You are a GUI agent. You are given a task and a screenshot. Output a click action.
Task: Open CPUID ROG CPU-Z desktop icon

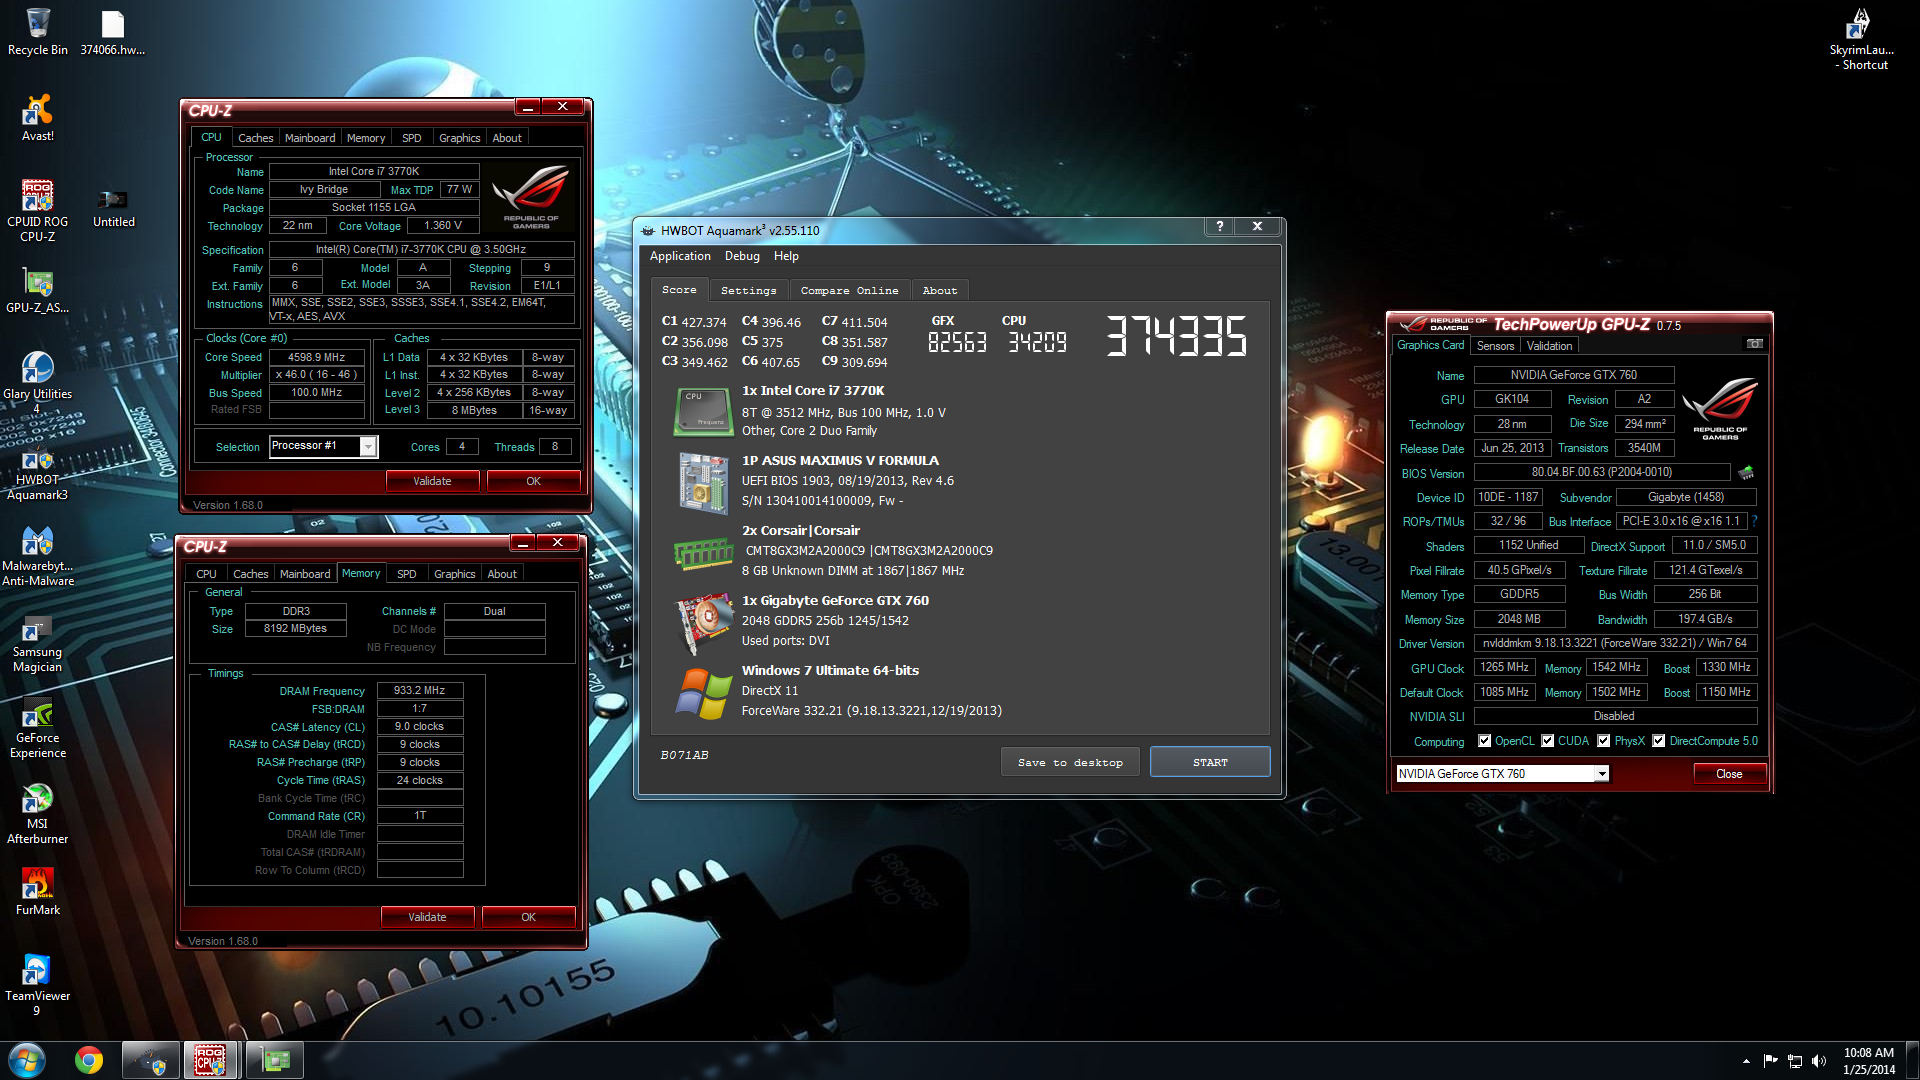tap(37, 212)
